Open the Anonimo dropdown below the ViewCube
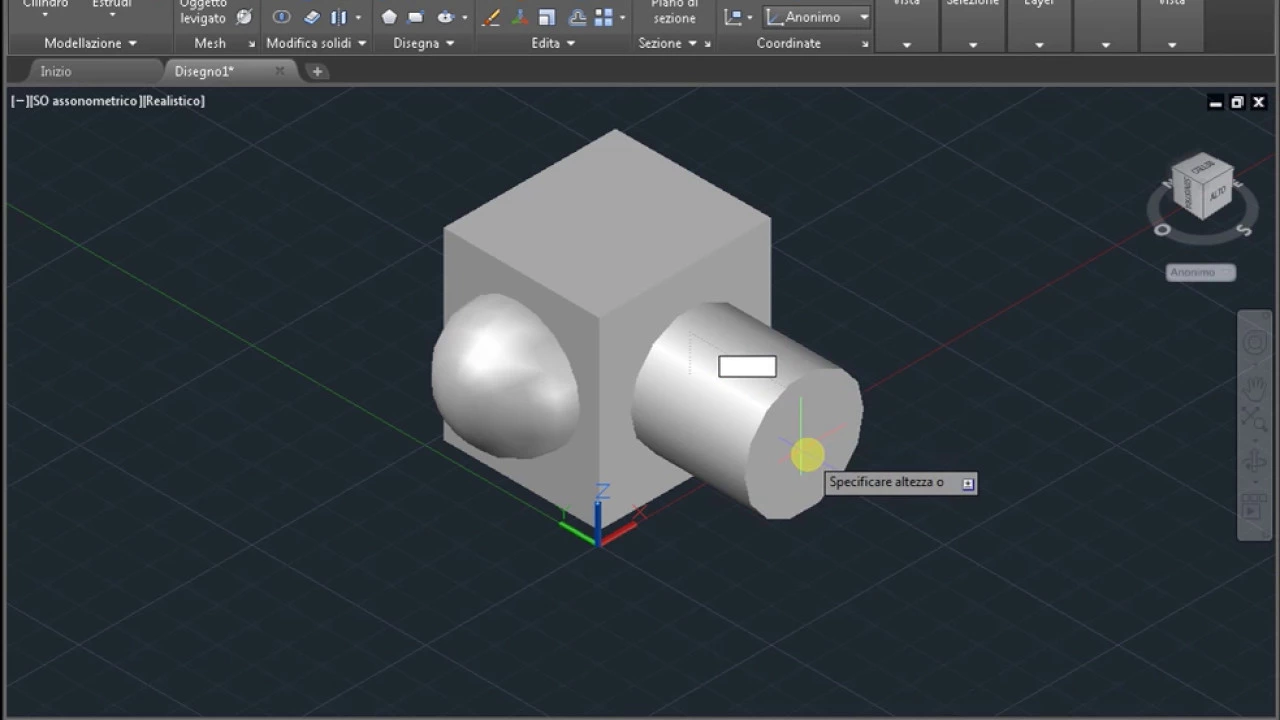Image resolution: width=1280 pixels, height=720 pixels. pyautogui.click(x=1201, y=272)
